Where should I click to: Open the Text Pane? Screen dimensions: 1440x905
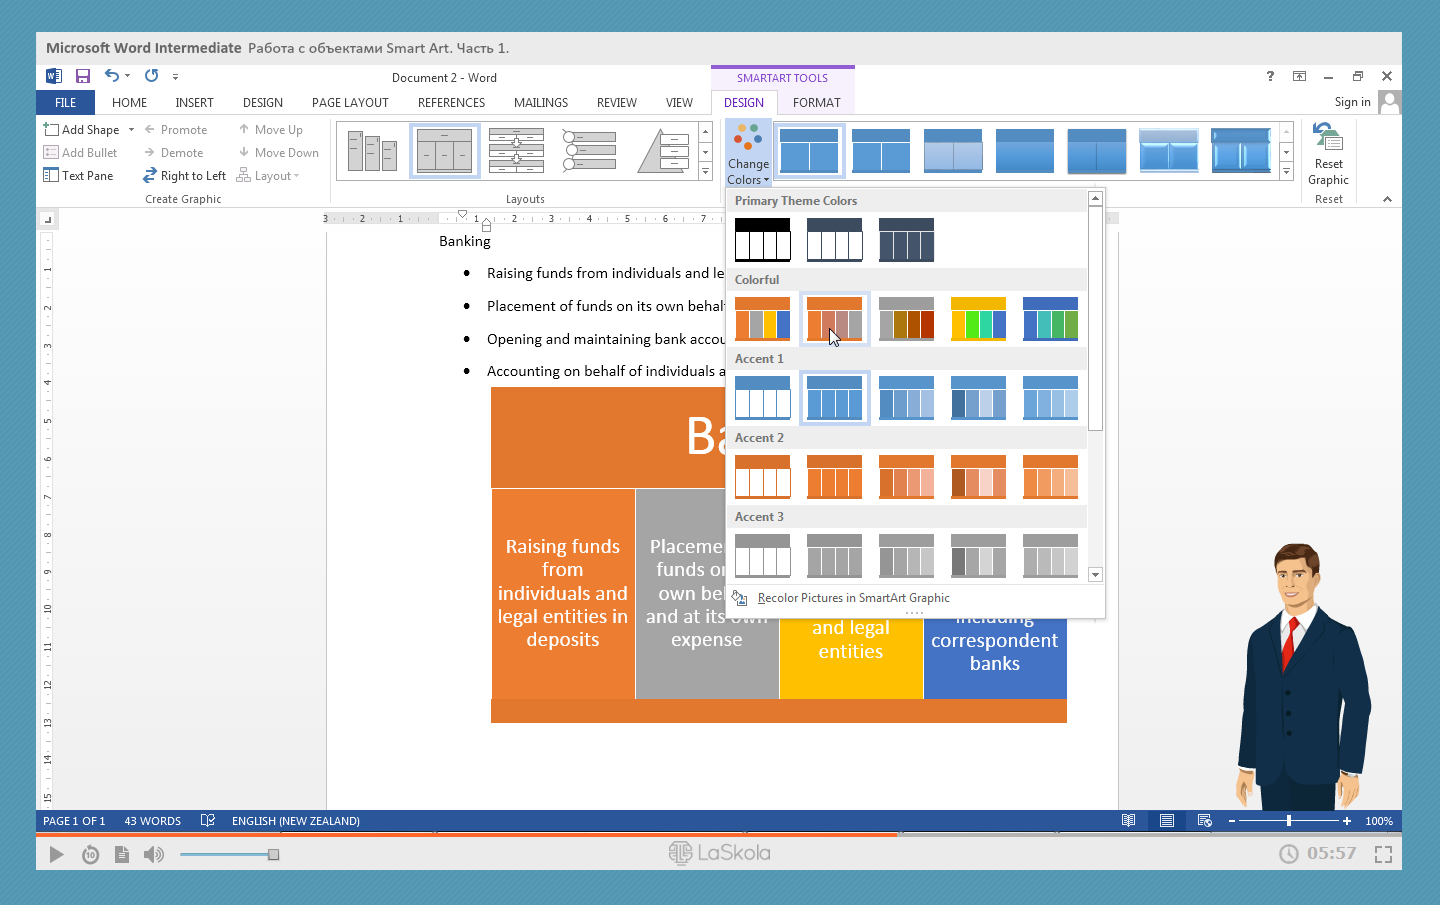[x=78, y=176]
